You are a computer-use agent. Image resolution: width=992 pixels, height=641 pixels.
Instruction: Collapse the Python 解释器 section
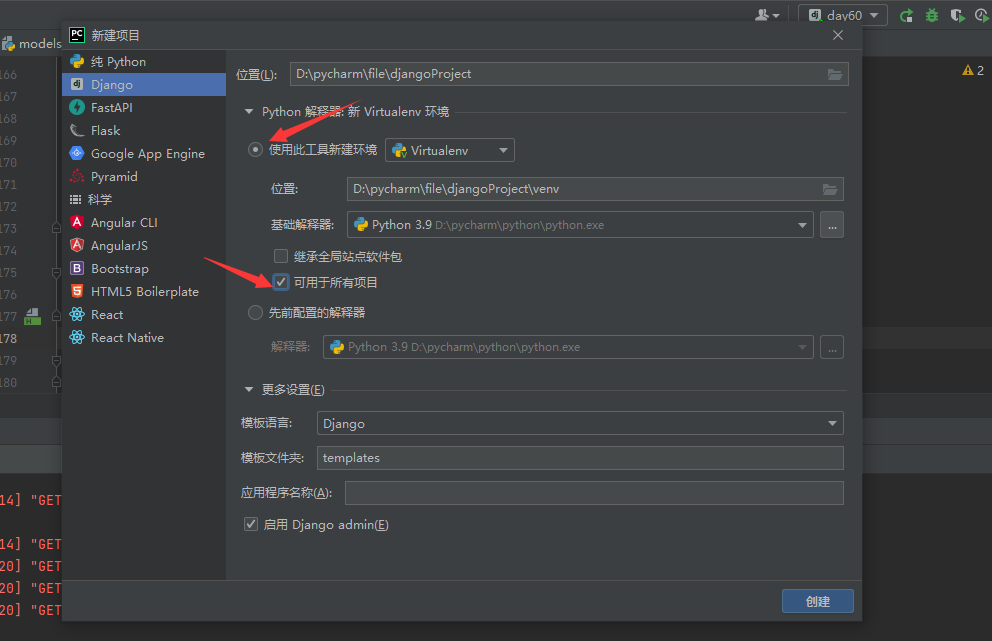pos(249,111)
